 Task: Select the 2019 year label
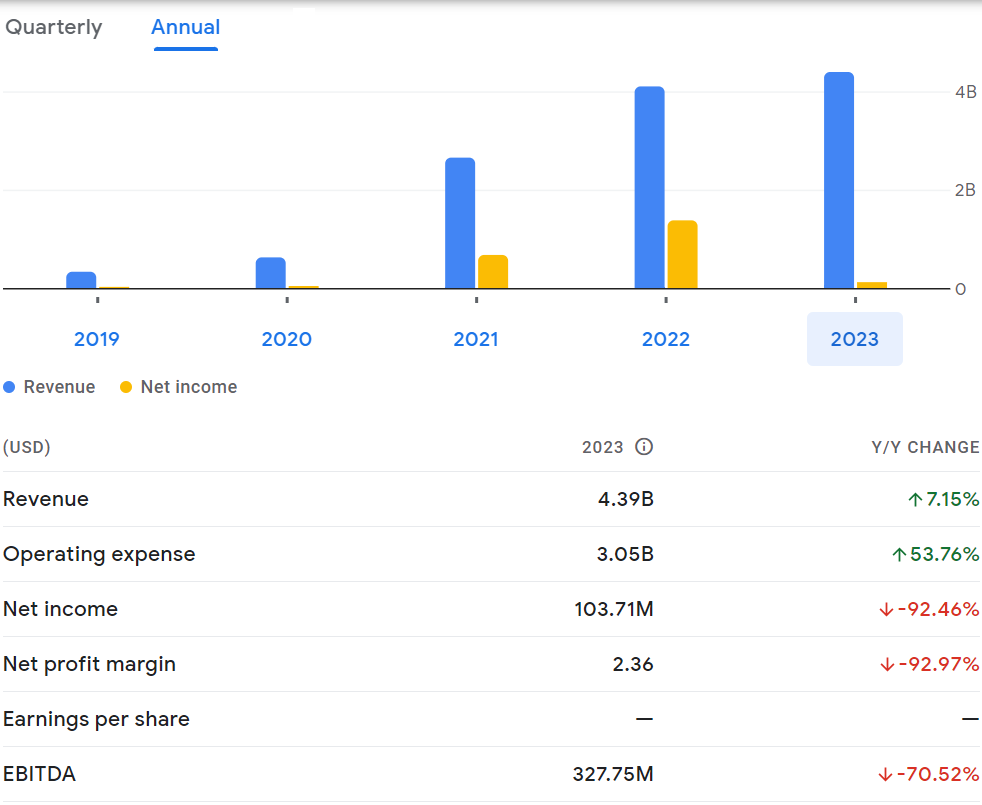pyautogui.click(x=97, y=339)
